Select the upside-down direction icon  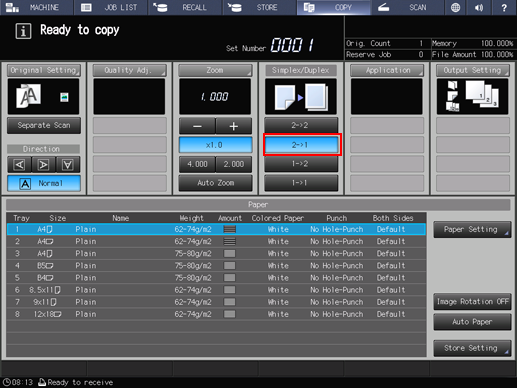coord(68,165)
